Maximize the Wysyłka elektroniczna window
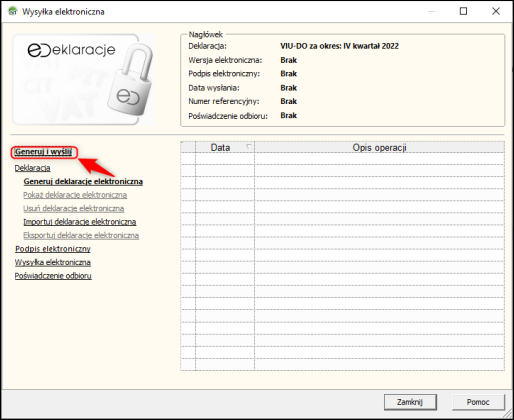The width and height of the screenshot is (514, 420). [x=463, y=11]
